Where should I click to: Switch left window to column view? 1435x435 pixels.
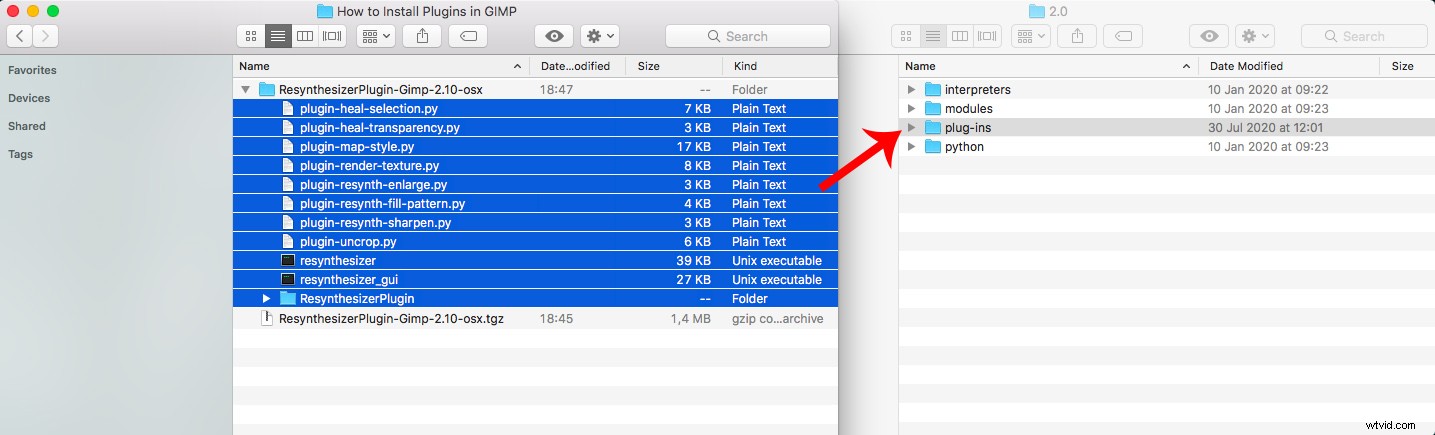pos(305,36)
